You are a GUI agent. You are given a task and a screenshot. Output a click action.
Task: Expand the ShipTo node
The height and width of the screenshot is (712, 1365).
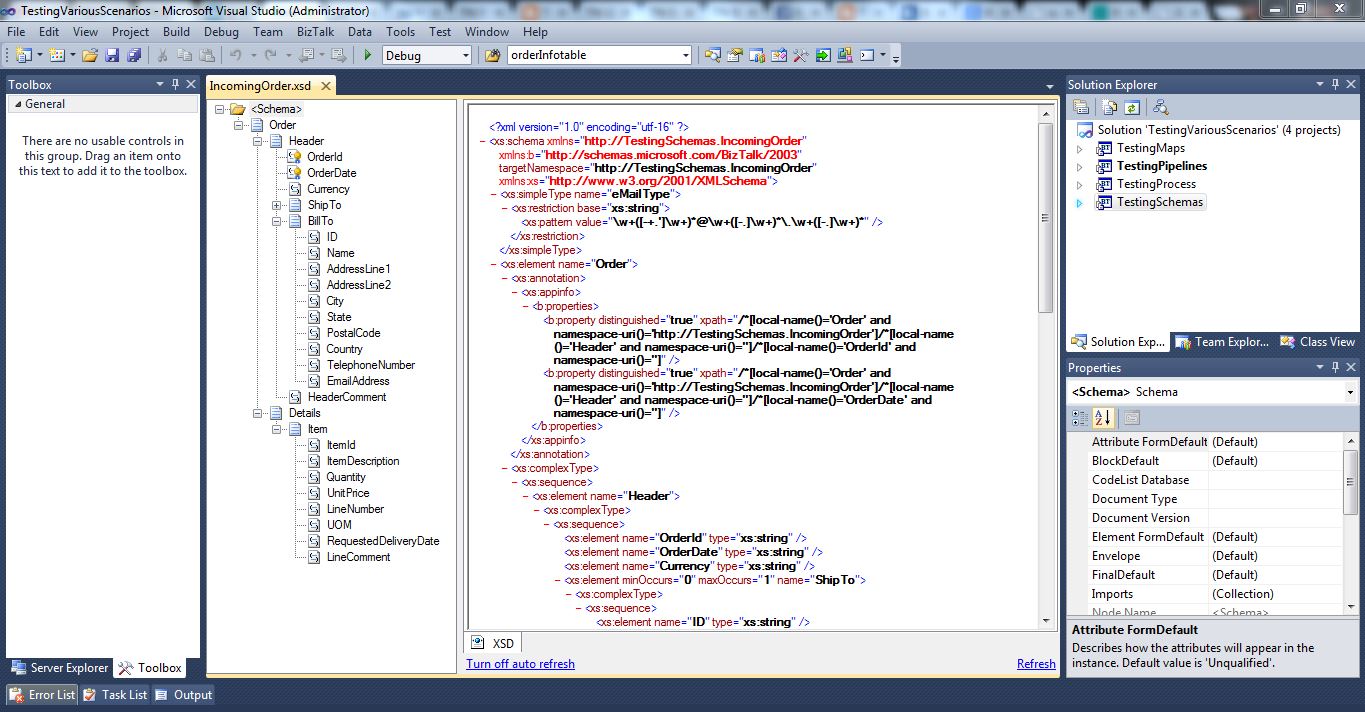[x=276, y=205]
